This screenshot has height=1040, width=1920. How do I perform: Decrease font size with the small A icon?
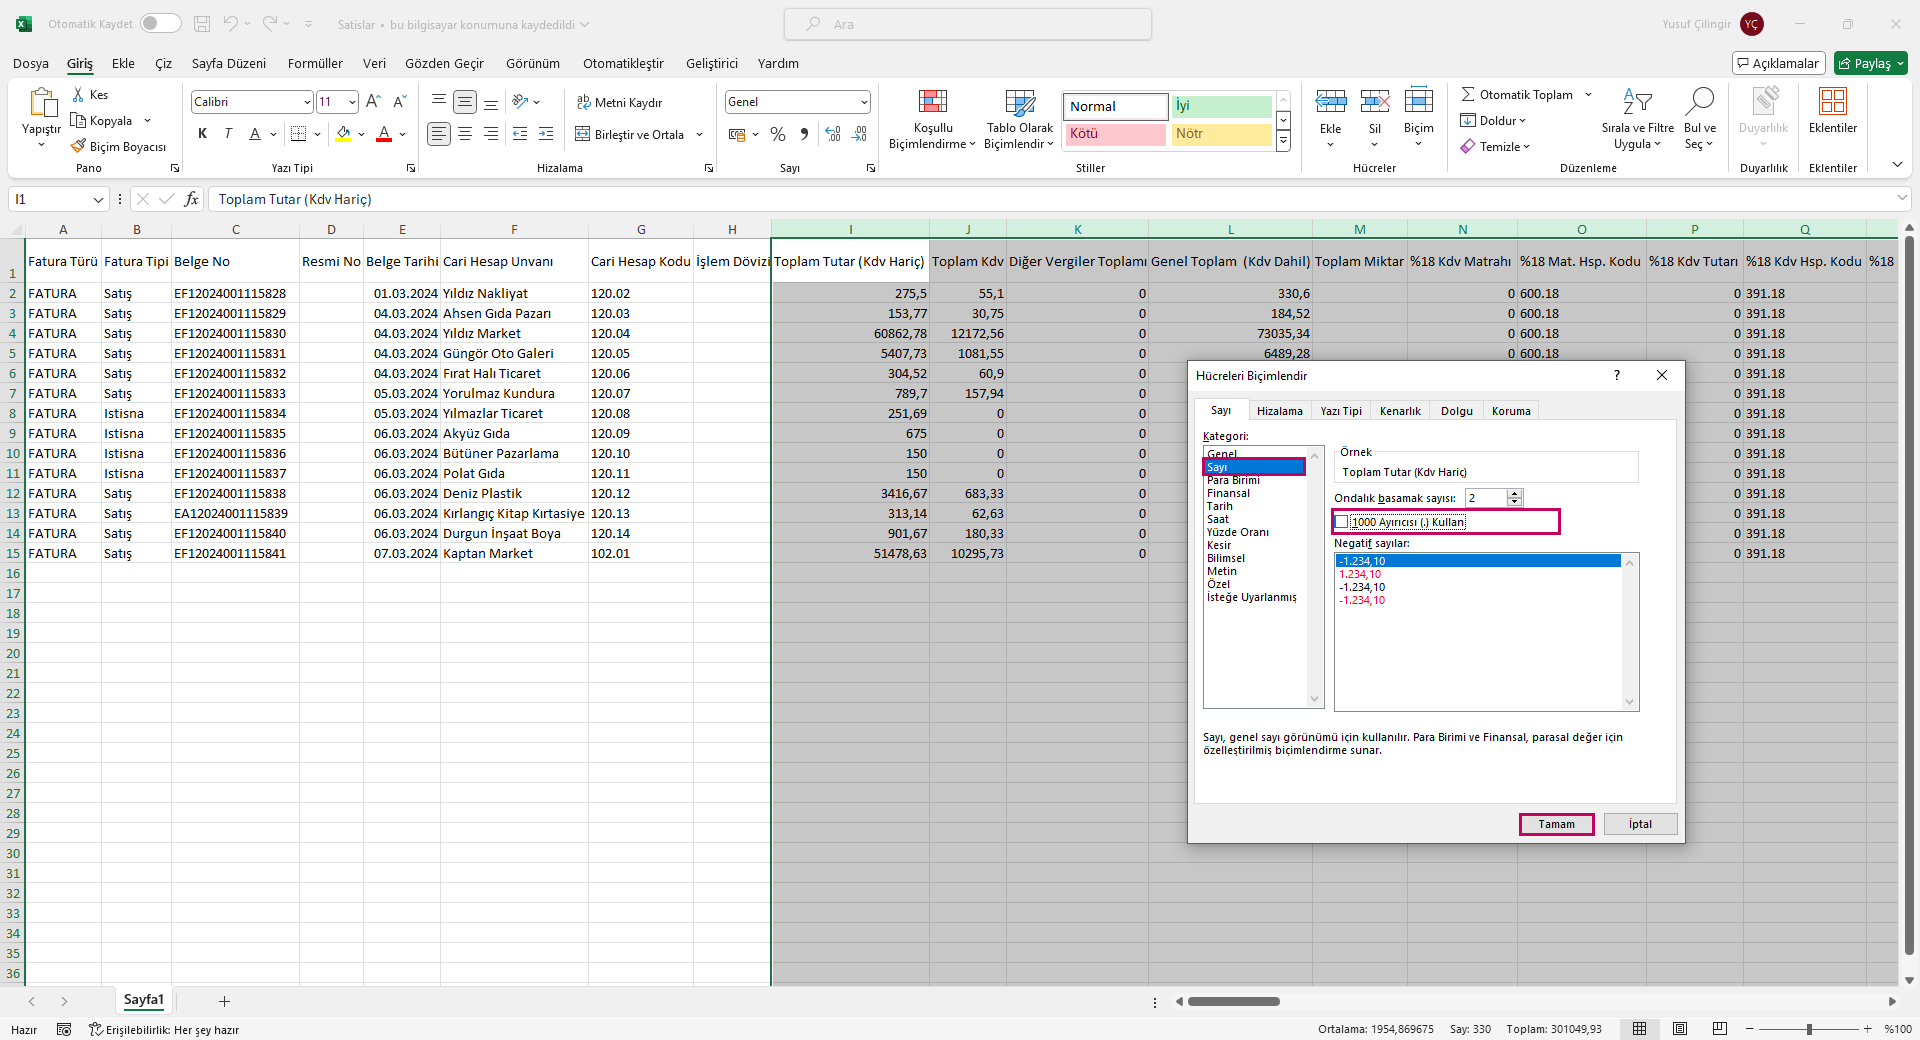399,101
